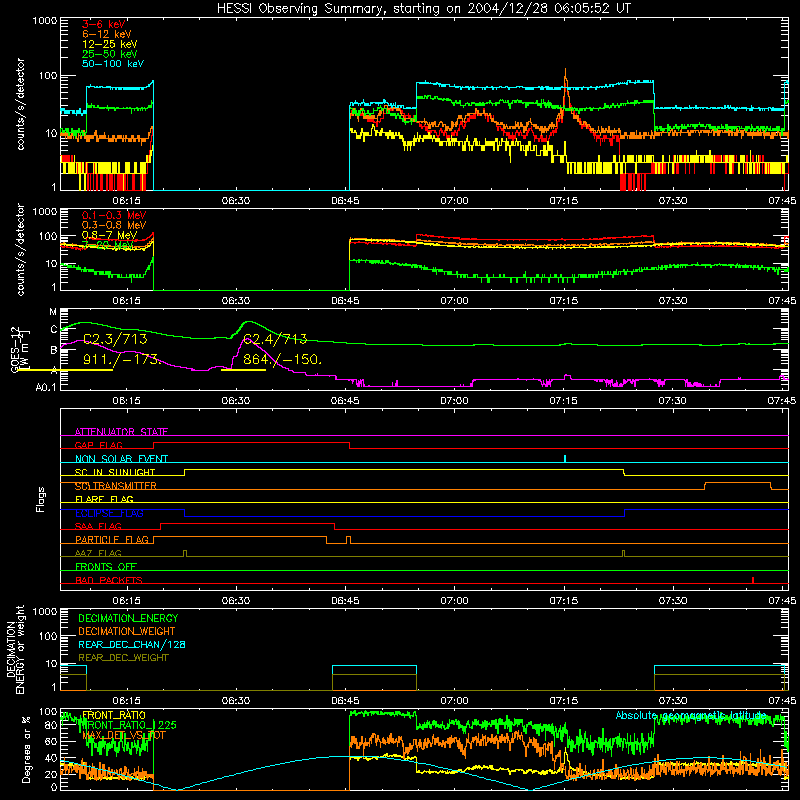This screenshot has height=800, width=800.
Task: Click the Degrees or % axis label
Action: (27, 749)
